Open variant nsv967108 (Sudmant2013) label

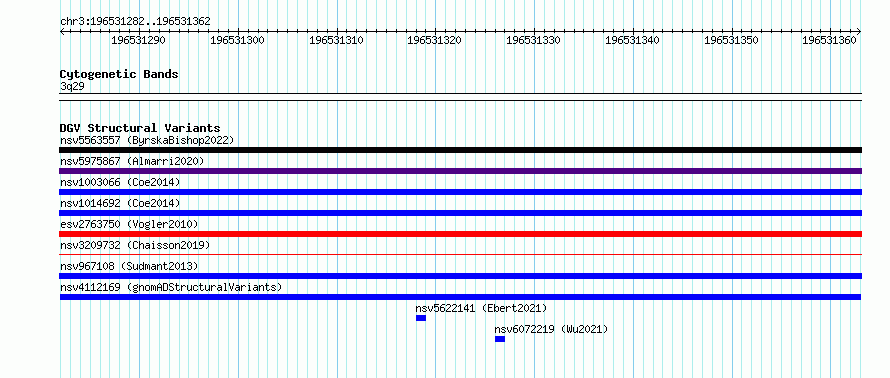click(x=129, y=266)
